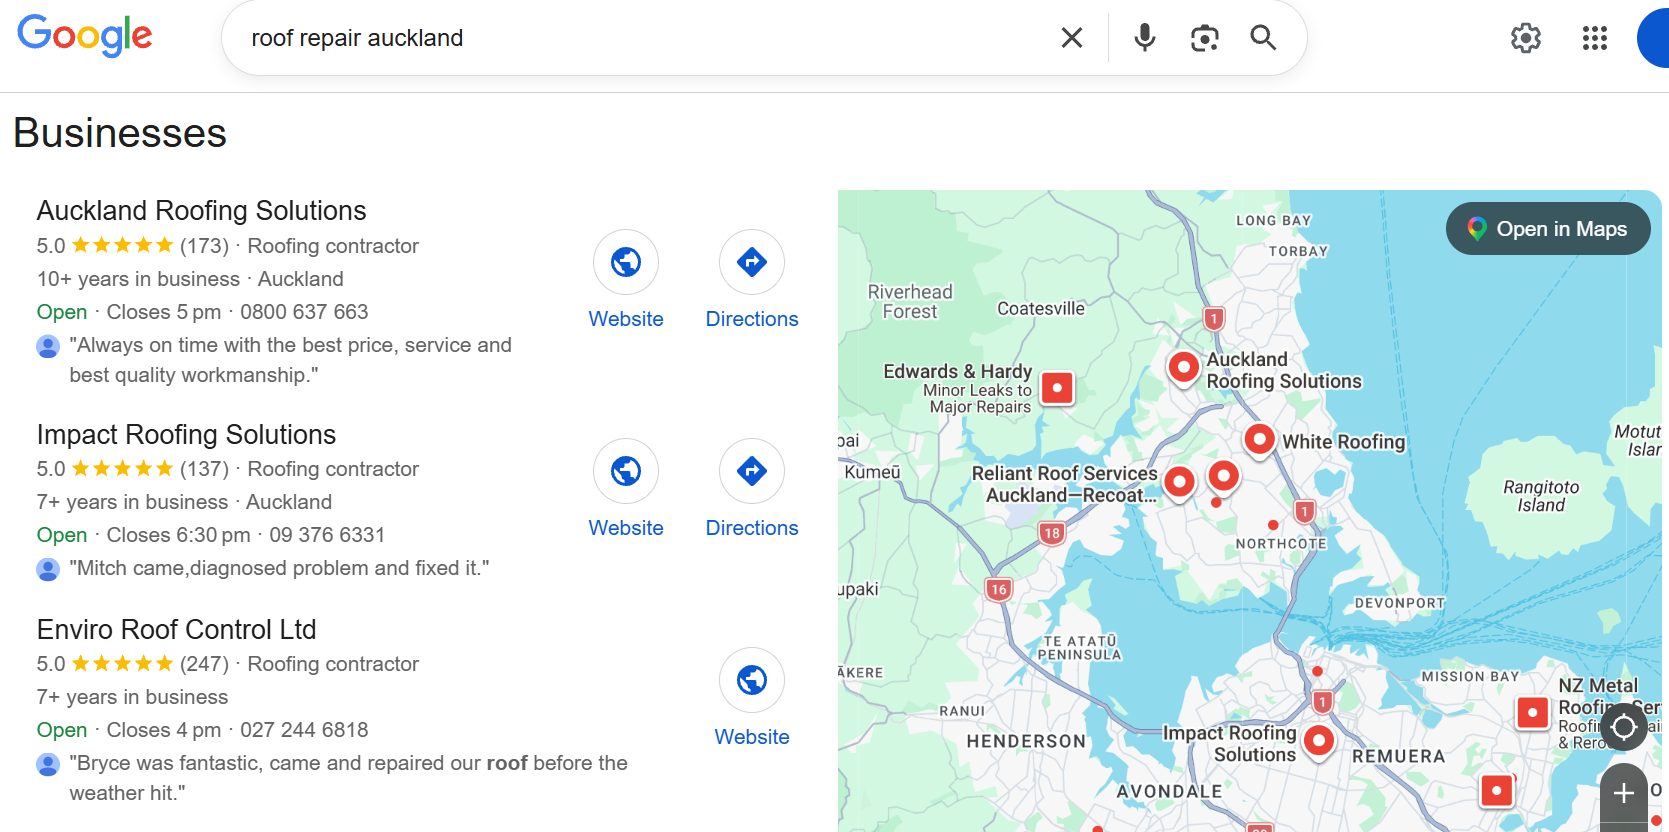This screenshot has width=1669, height=832.
Task: Click the Google logo
Action: click(x=85, y=36)
